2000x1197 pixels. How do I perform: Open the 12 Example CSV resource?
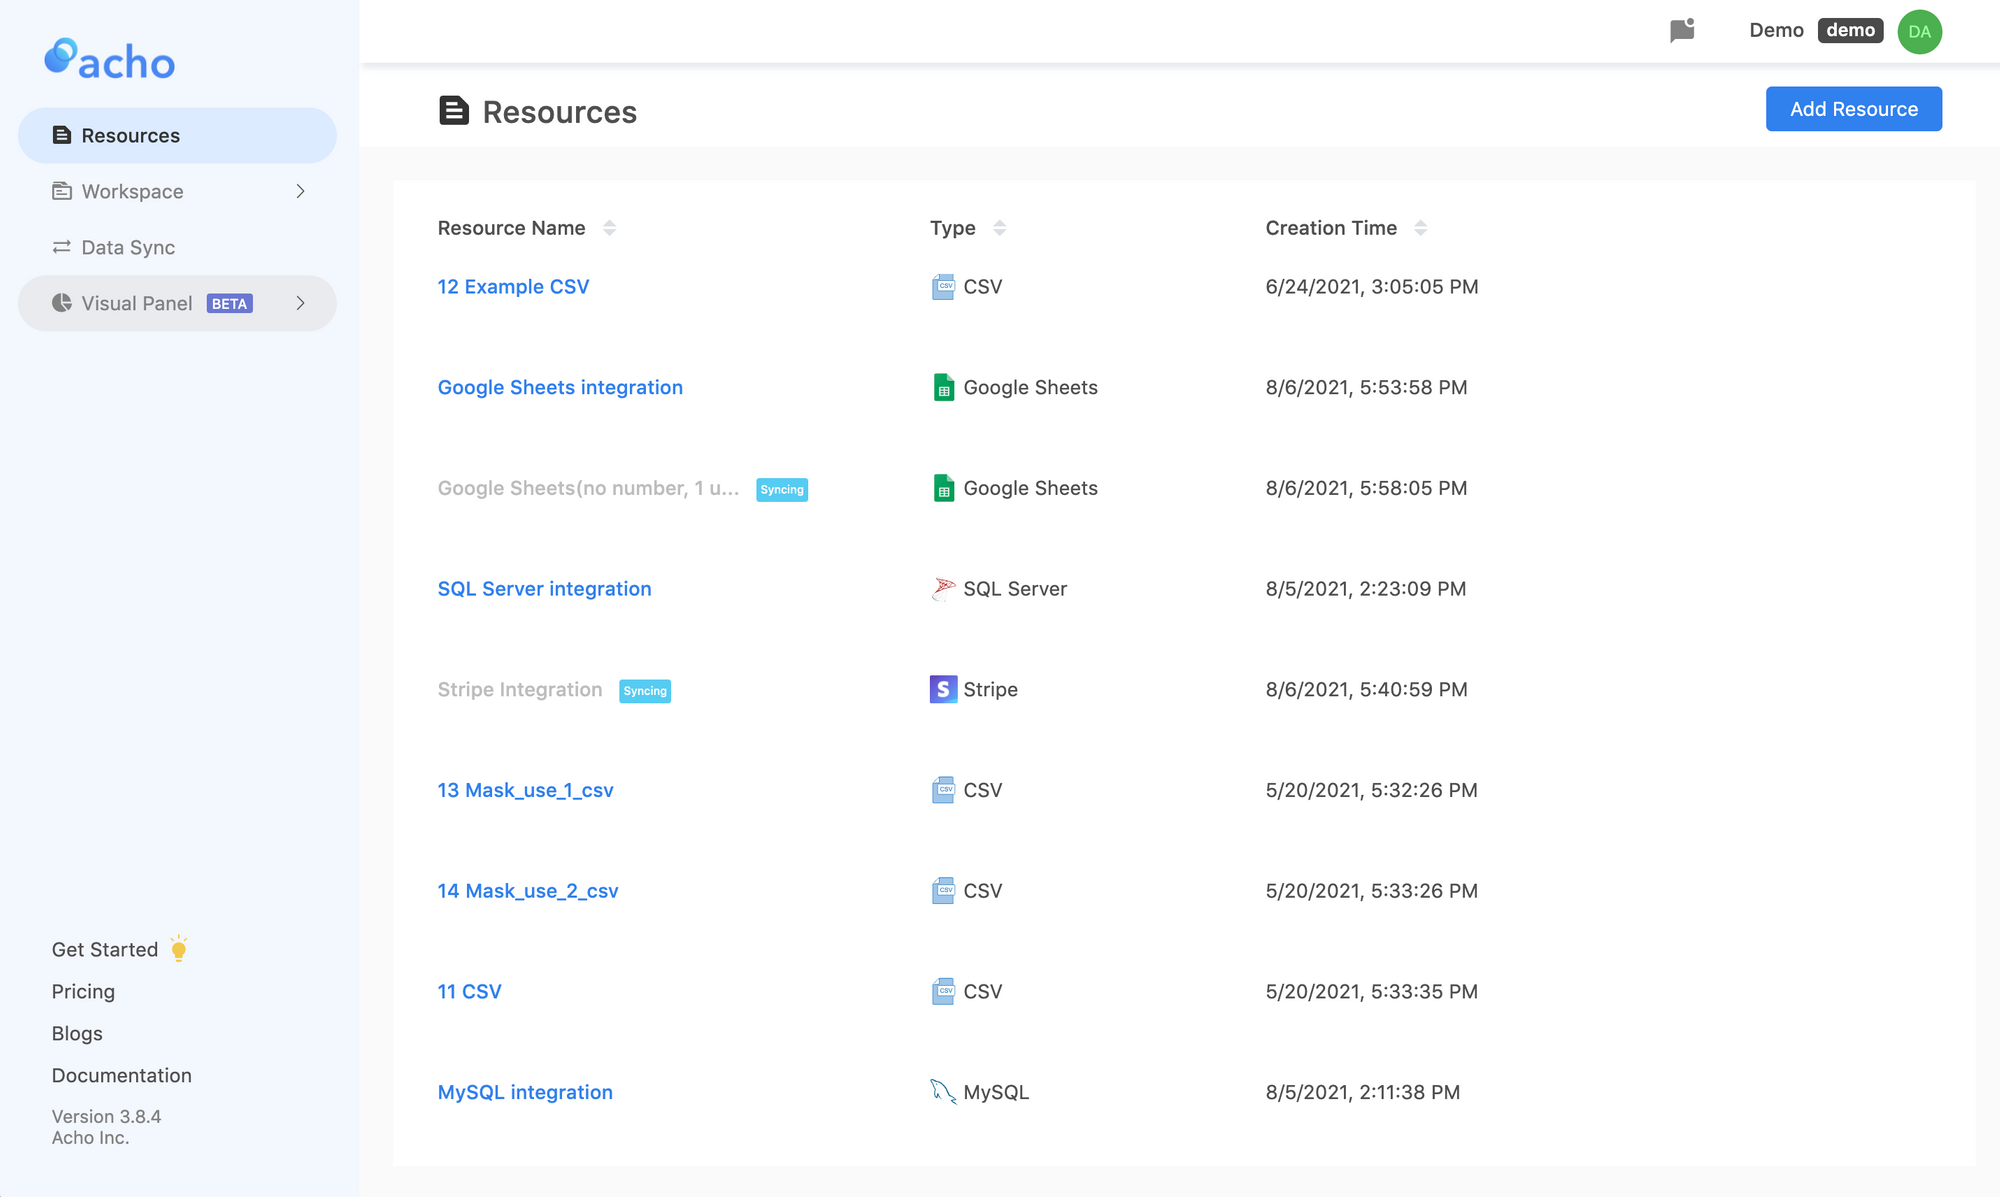click(x=513, y=287)
